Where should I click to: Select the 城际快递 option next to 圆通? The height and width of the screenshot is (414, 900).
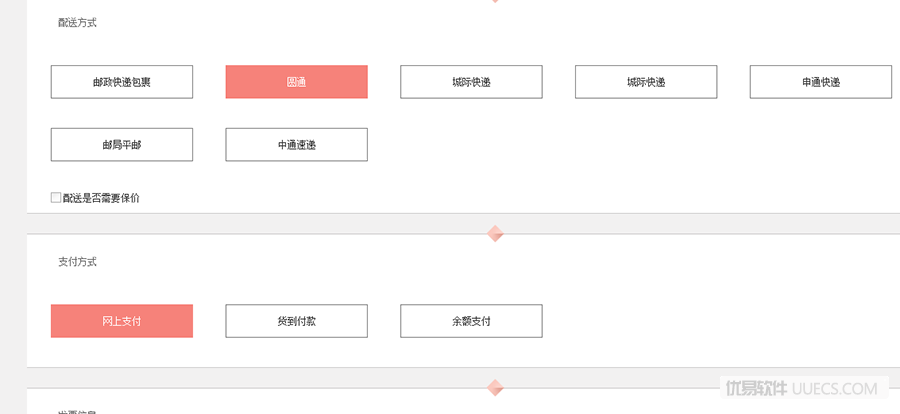coord(471,82)
